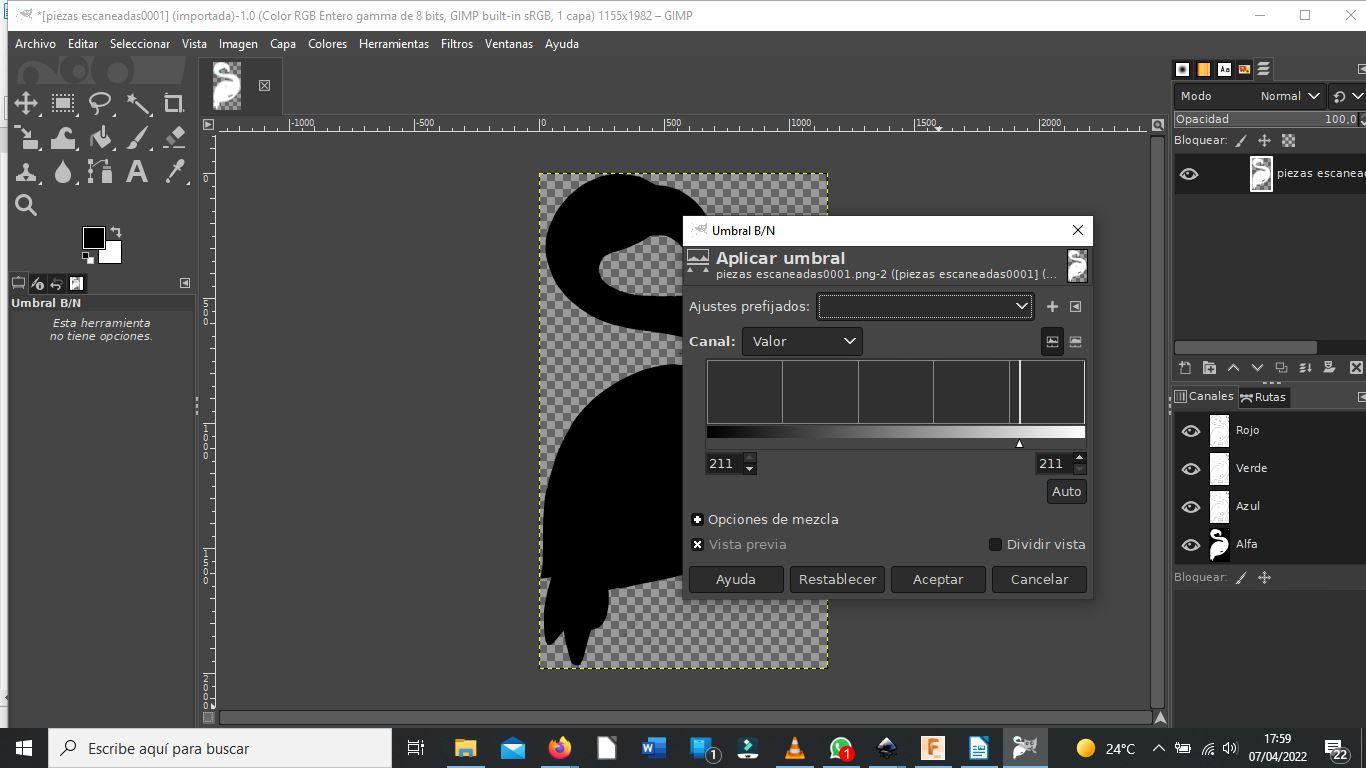Screen dimensions: 1366x768
Task: Lower the selected layer
Action: click(1257, 368)
